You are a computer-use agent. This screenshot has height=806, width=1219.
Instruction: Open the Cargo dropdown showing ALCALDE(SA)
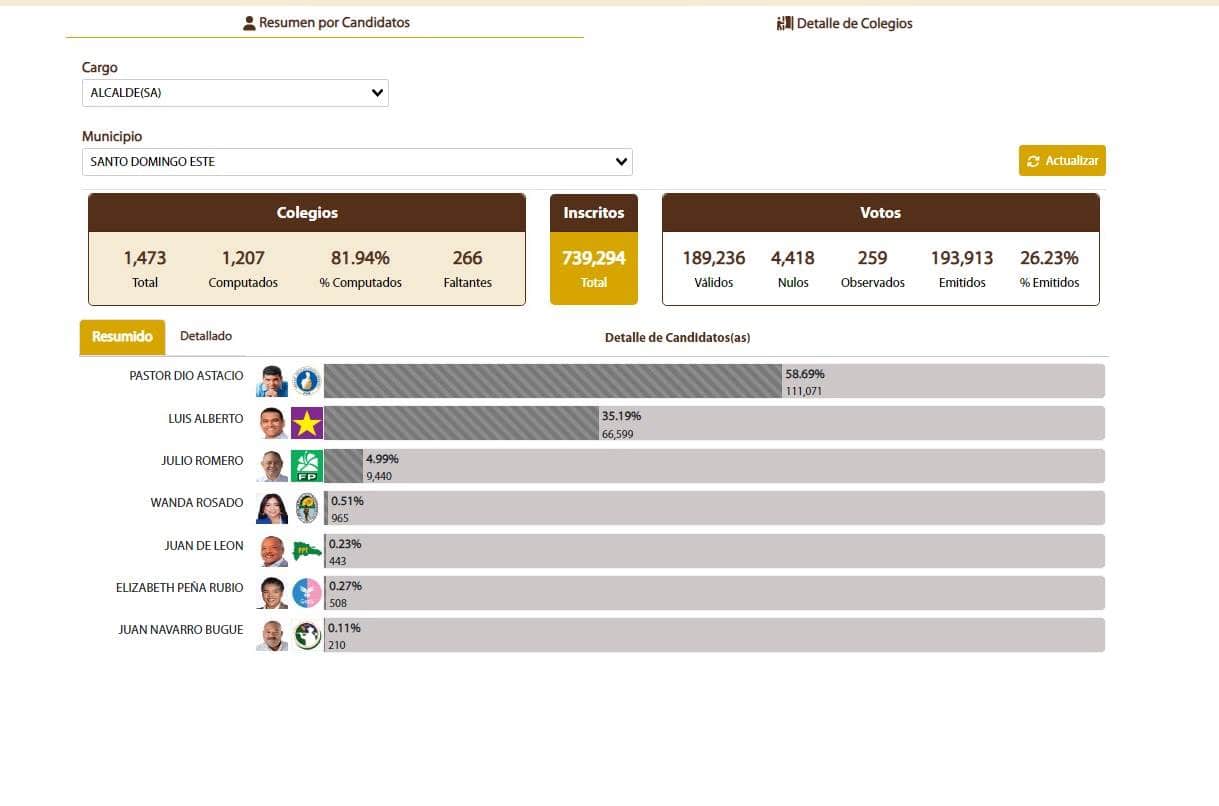[x=234, y=93]
